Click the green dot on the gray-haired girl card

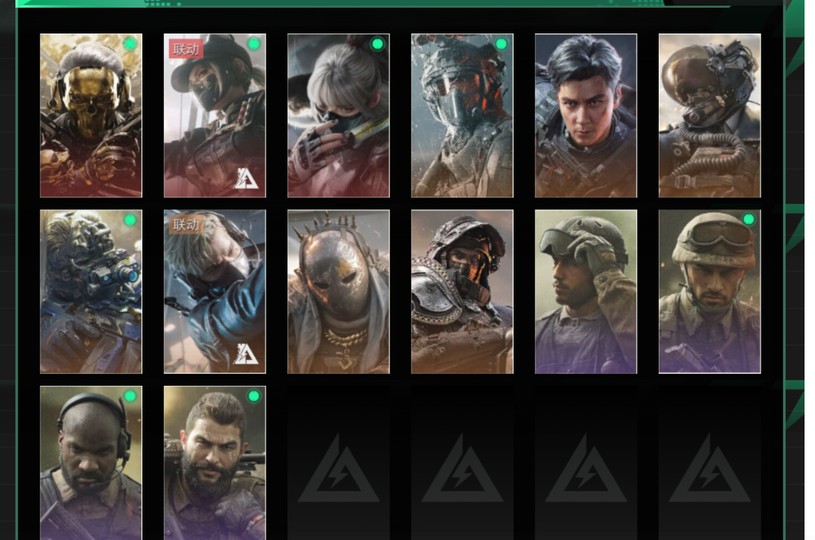pyautogui.click(x=378, y=44)
